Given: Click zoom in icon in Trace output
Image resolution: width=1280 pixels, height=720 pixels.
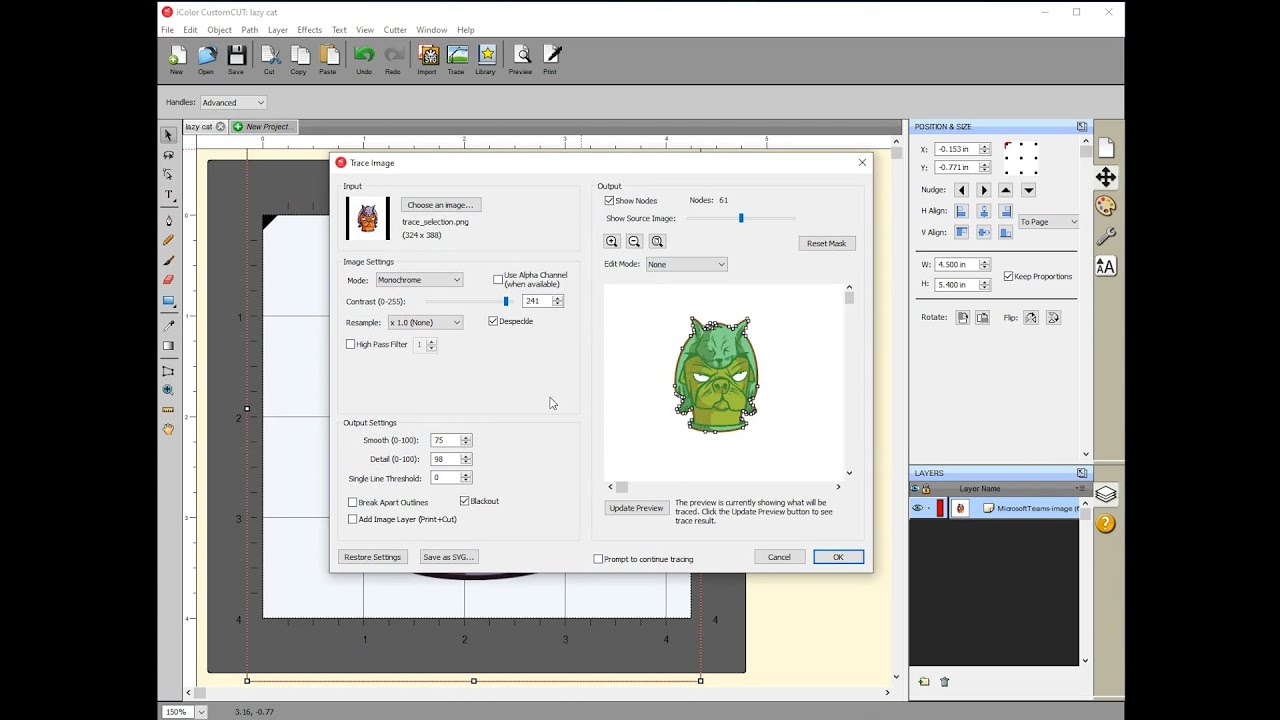Looking at the screenshot, I should pos(612,241).
